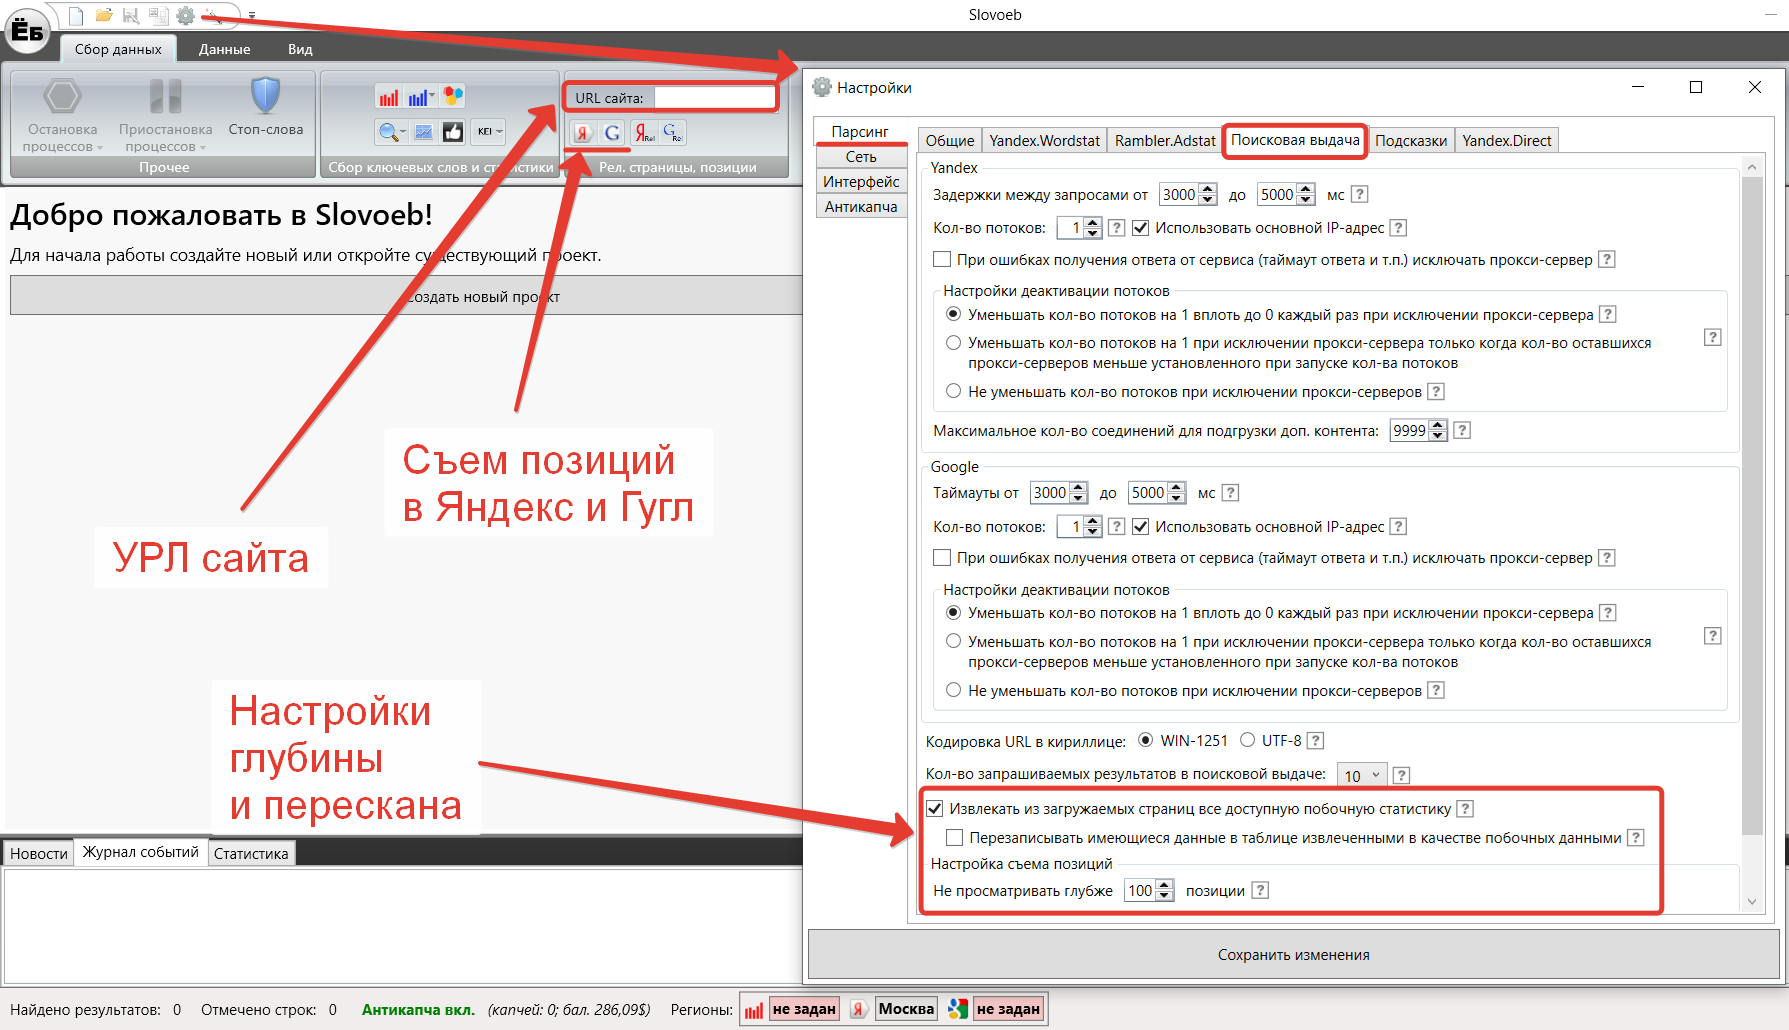This screenshot has height=1030, width=1789.
Task: Open 'Новости' bottom panel tab
Action: click(x=39, y=853)
